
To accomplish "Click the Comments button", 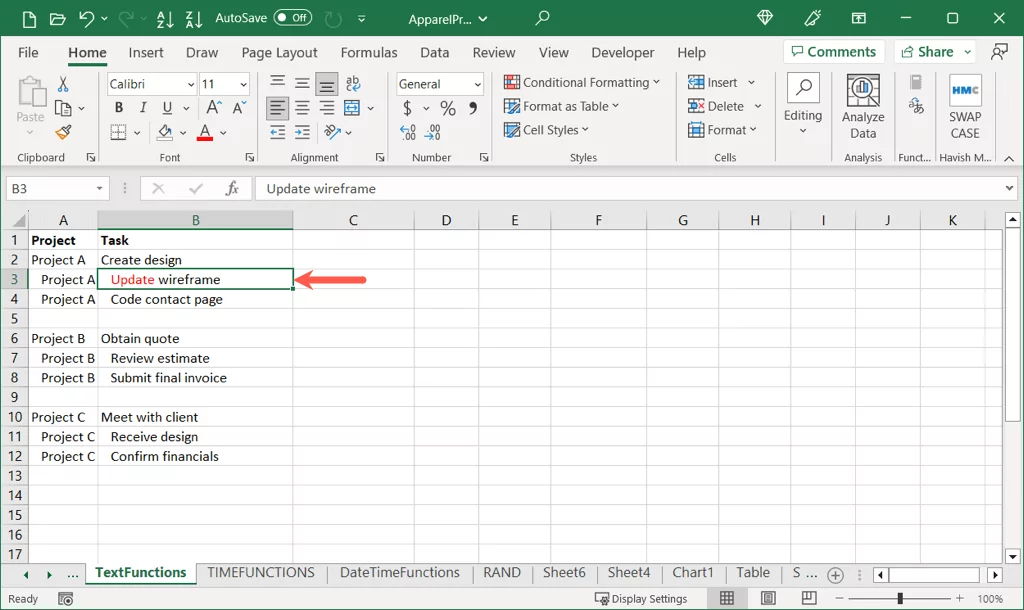I will pyautogui.click(x=830, y=52).
